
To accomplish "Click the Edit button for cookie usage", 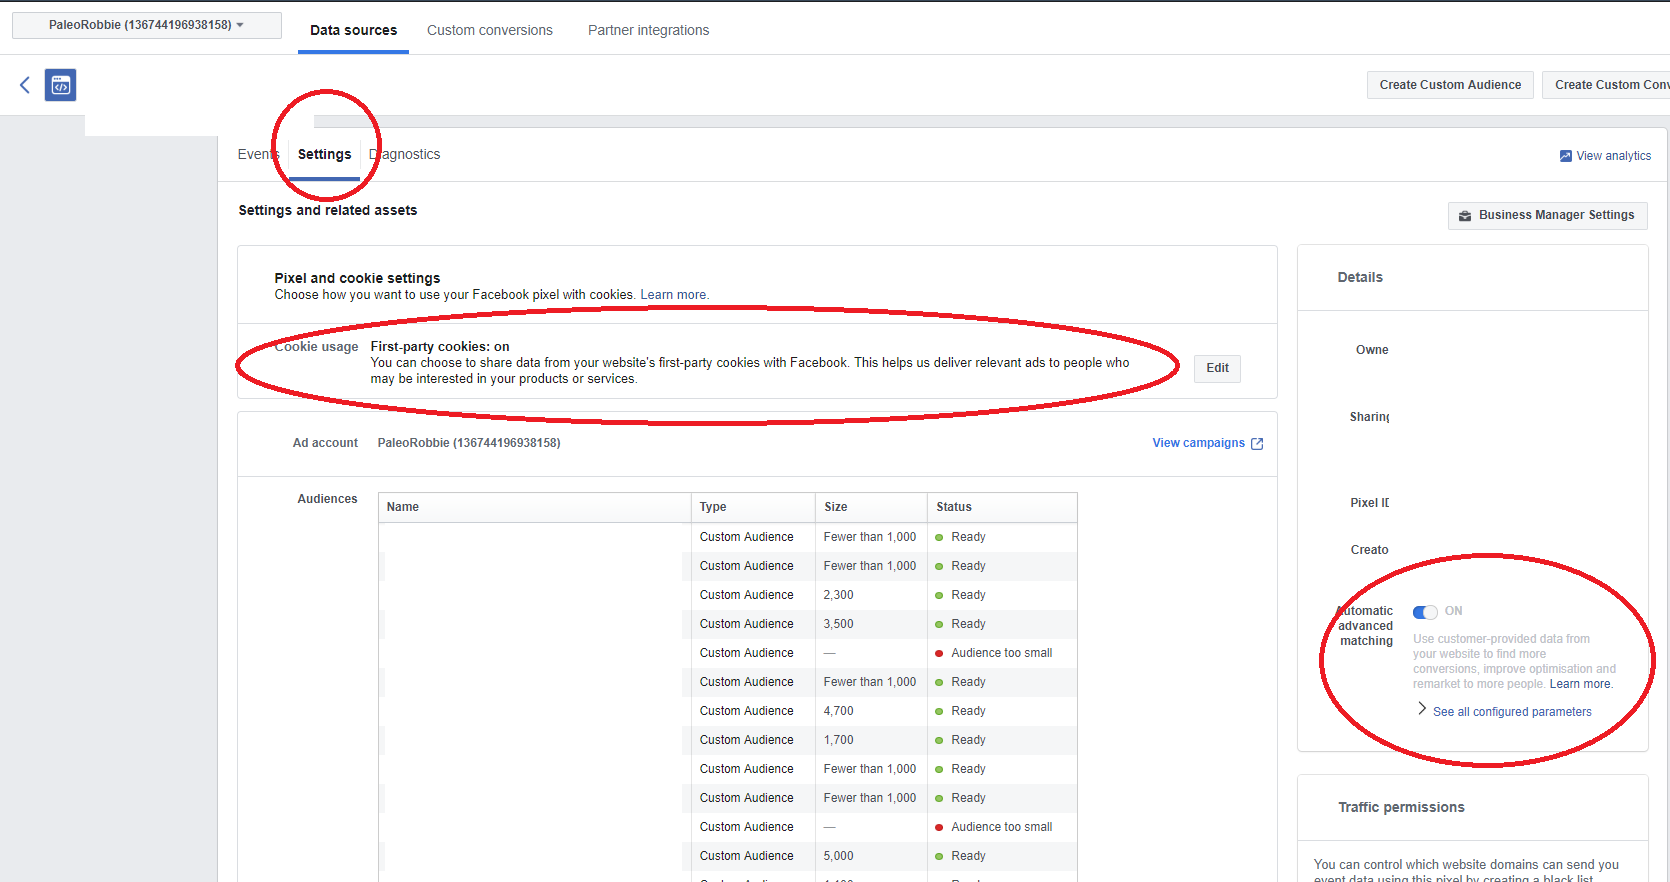I will coord(1217,368).
